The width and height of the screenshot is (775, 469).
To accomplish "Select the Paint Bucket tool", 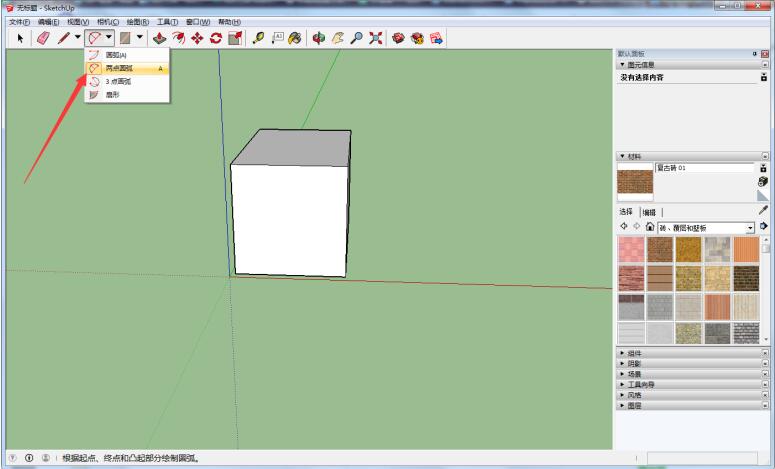I will coord(296,38).
